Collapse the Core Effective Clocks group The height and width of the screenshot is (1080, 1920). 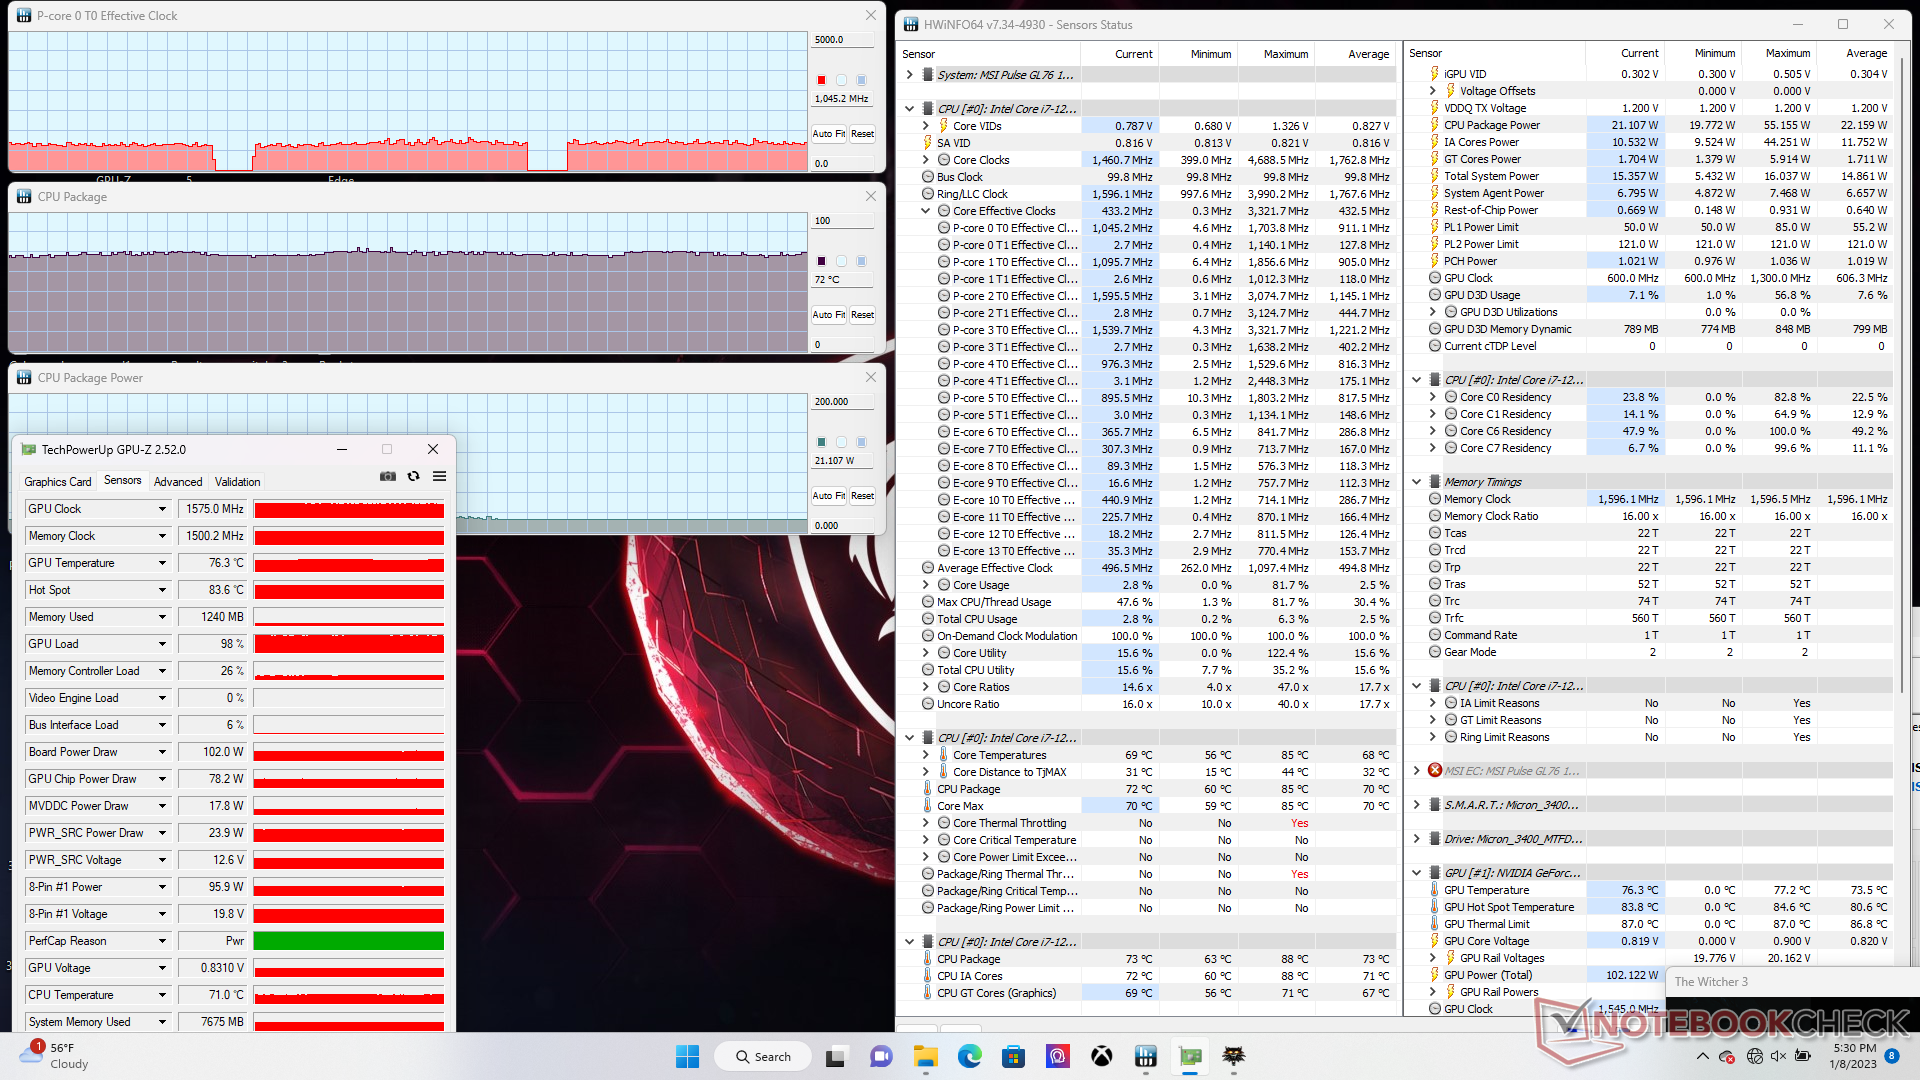(x=925, y=211)
